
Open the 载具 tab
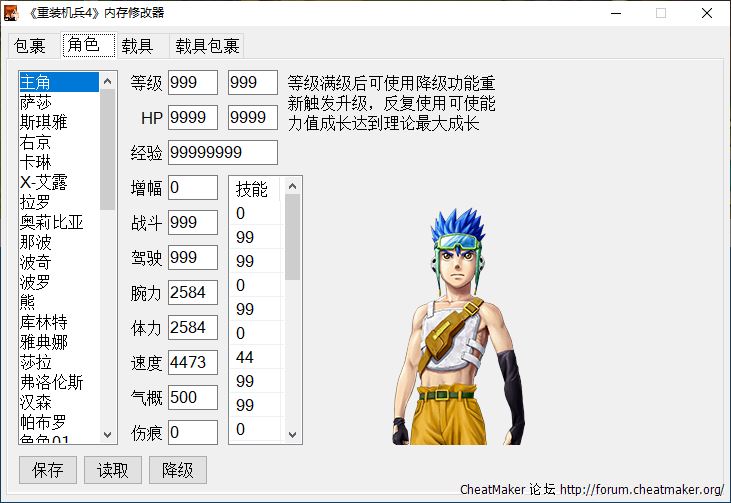point(137,46)
